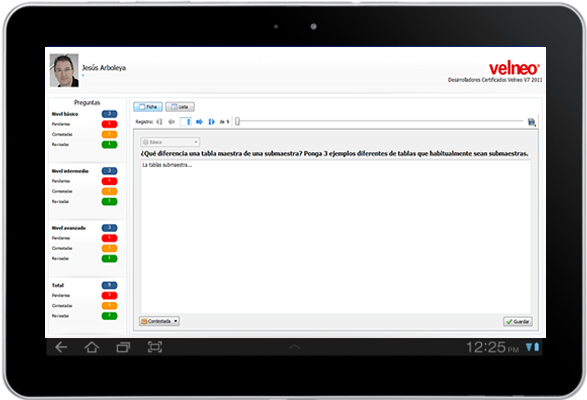Click the orange Contestadas badge under Total
587x400 pixels.
click(x=109, y=305)
